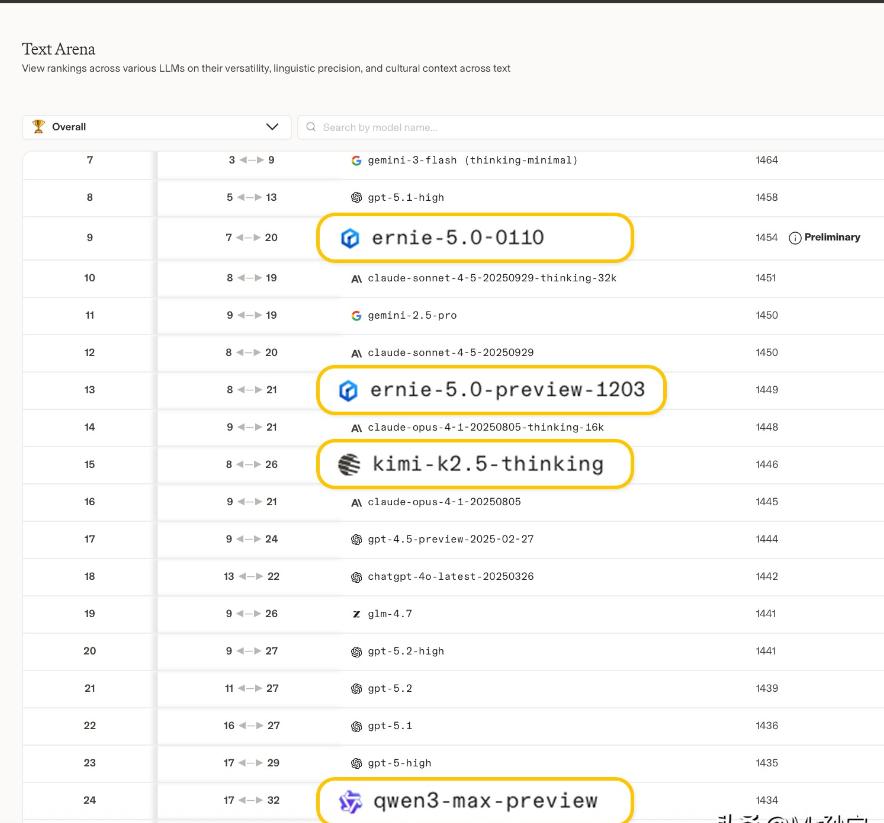Click the icon beside ernie-5.0-preview-1203
This screenshot has width=884, height=823.
click(x=348, y=391)
